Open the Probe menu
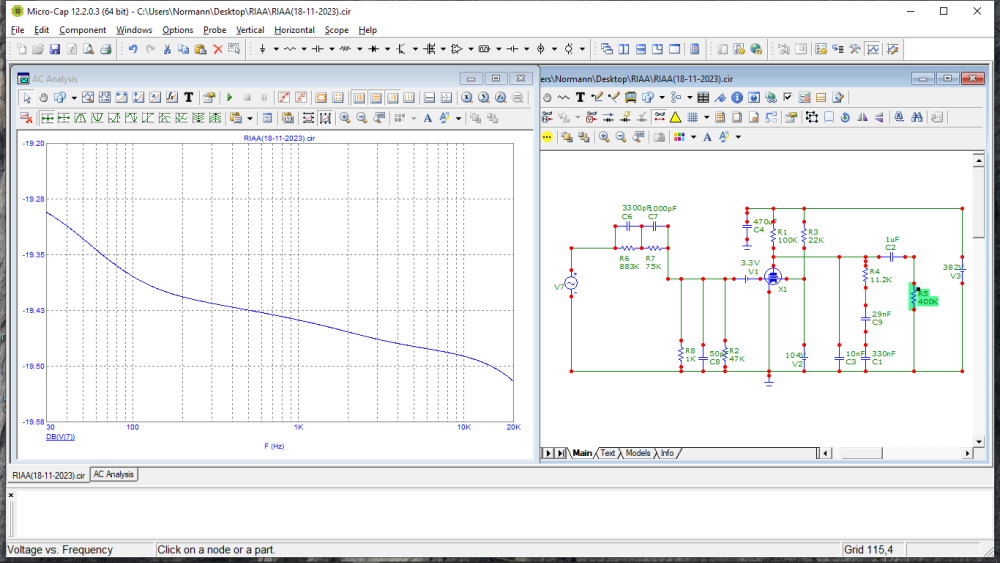 click(x=214, y=30)
